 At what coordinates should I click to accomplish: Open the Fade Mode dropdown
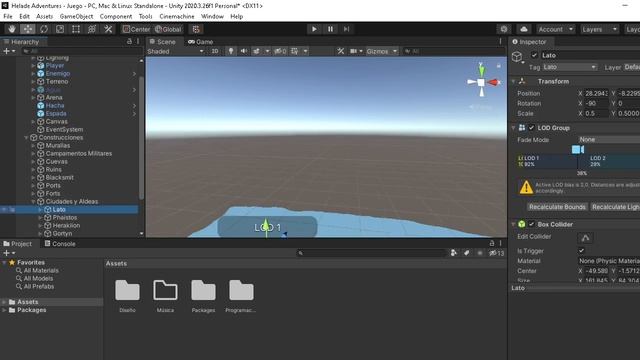[x=609, y=140]
